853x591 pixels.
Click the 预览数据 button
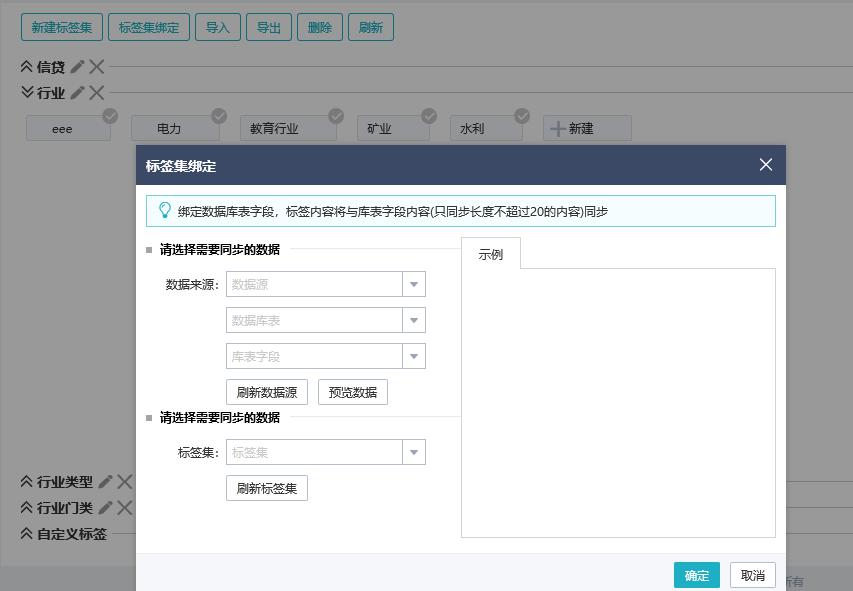pos(352,392)
